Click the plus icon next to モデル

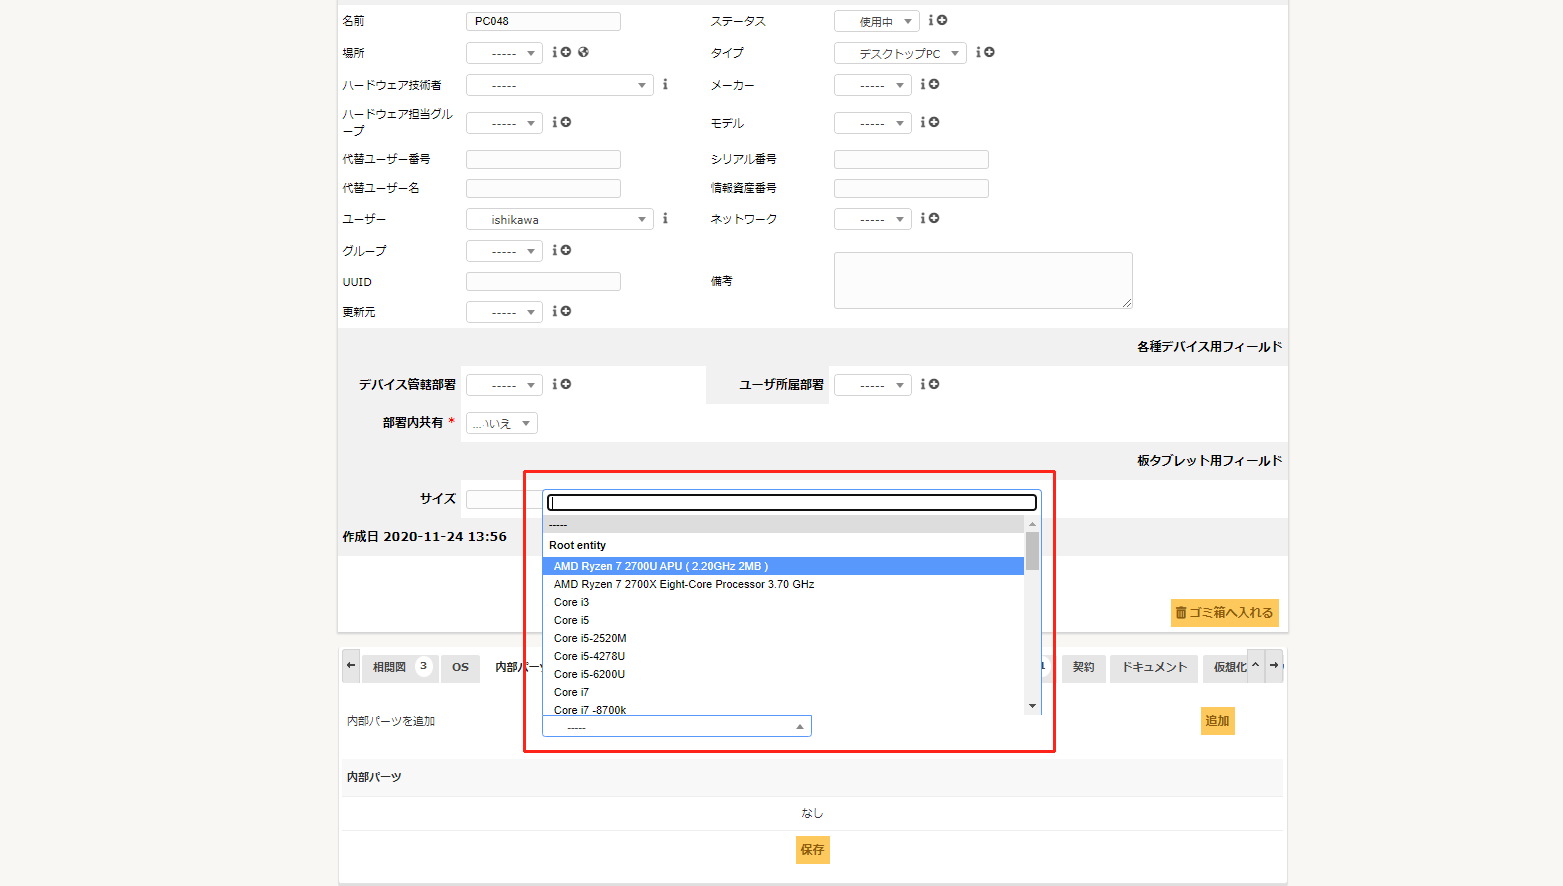click(x=934, y=122)
